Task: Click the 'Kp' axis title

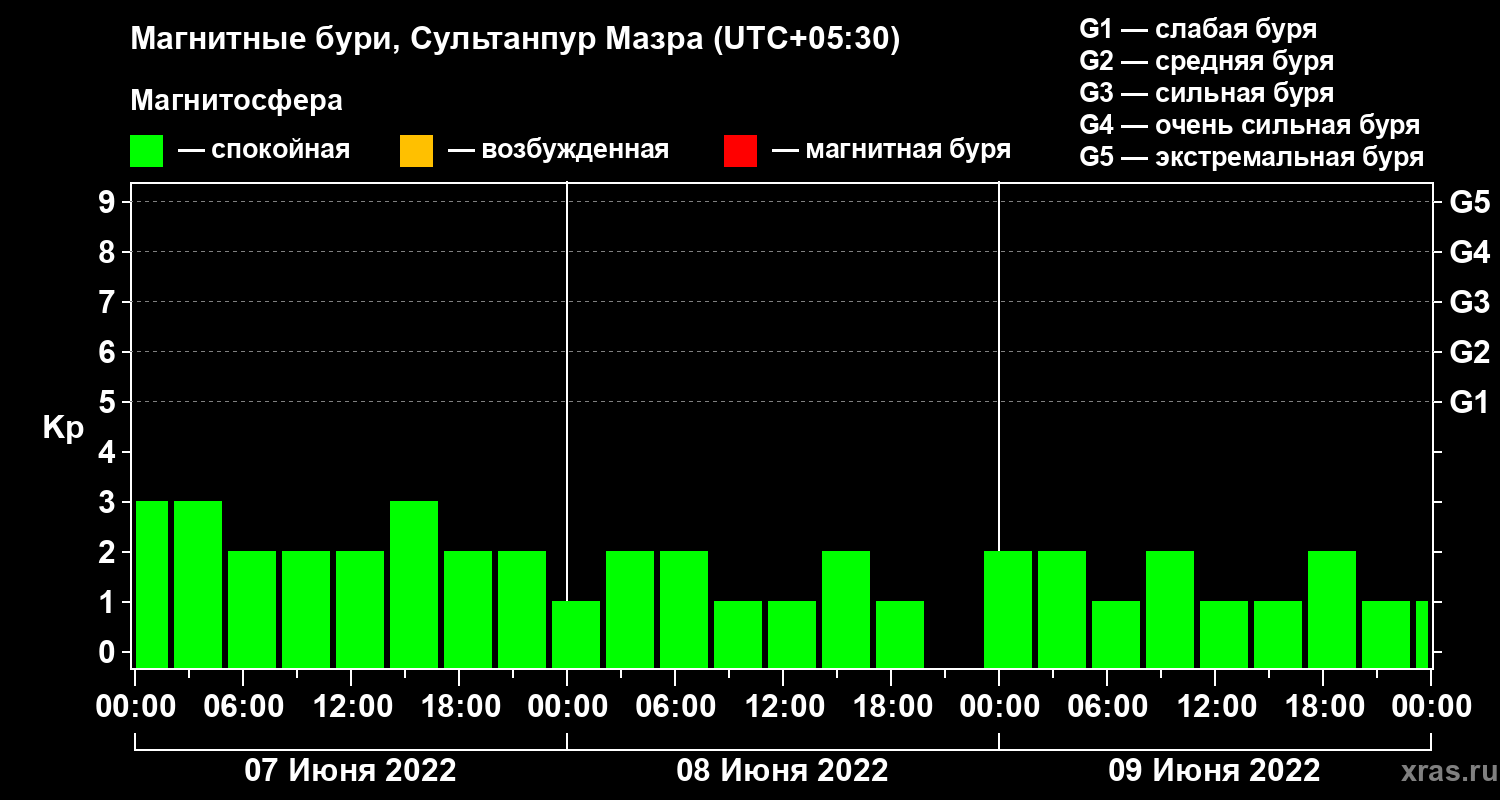Action: (63, 427)
